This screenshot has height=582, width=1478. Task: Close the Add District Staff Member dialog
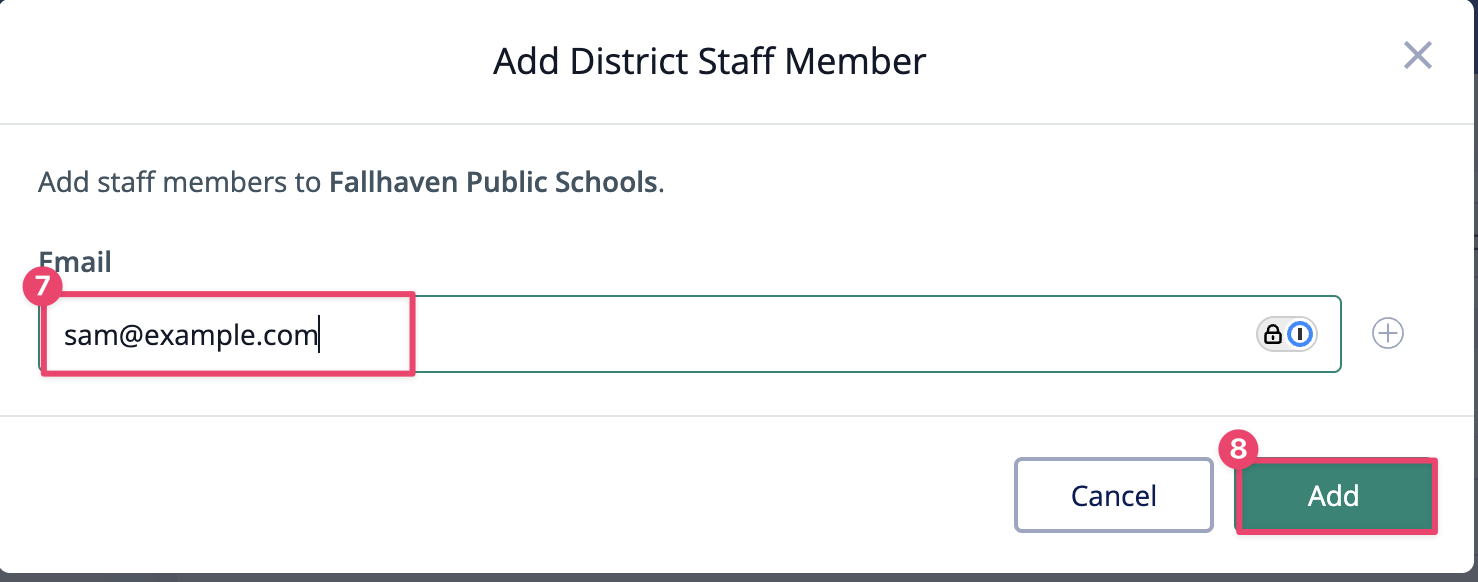tap(1417, 56)
